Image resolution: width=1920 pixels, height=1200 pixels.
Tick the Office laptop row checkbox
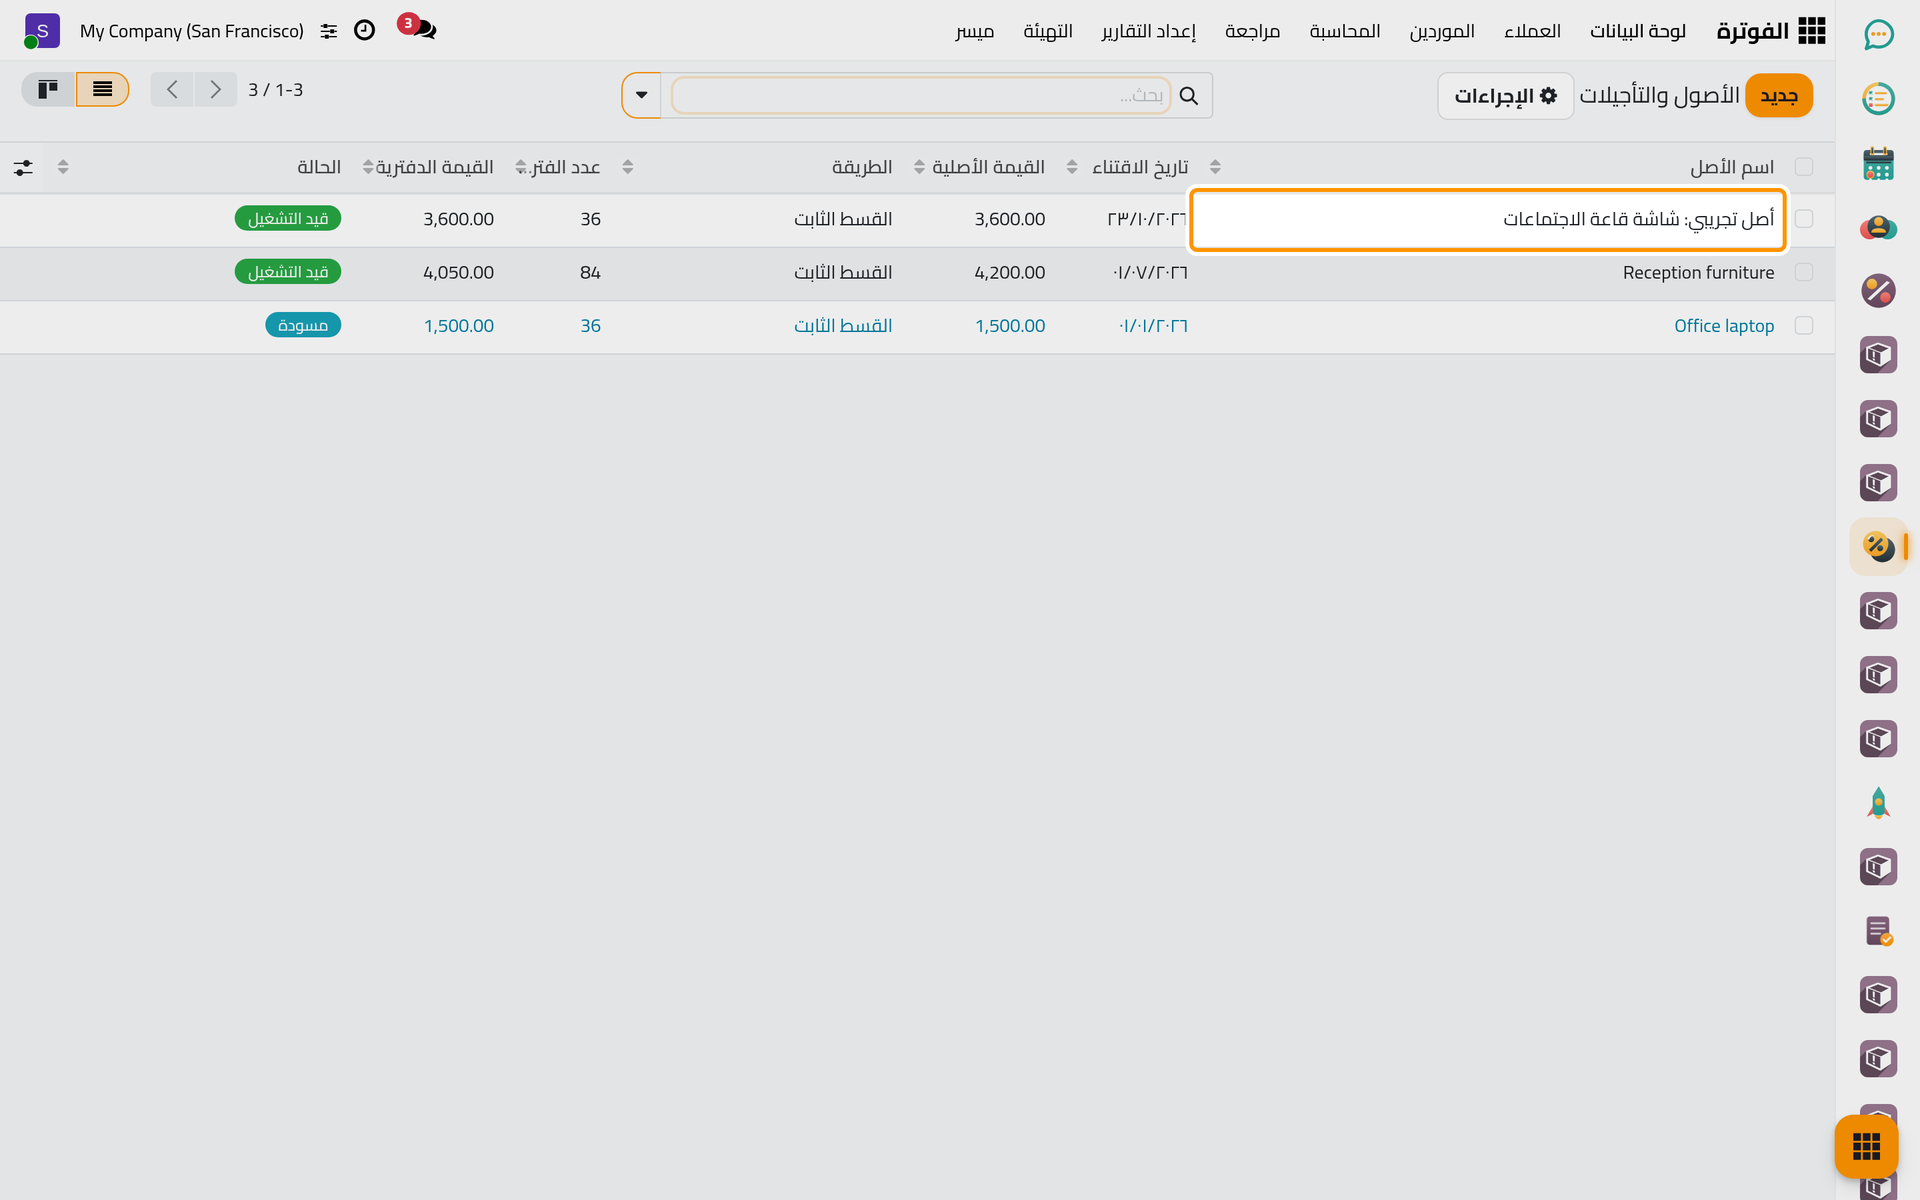click(1804, 325)
